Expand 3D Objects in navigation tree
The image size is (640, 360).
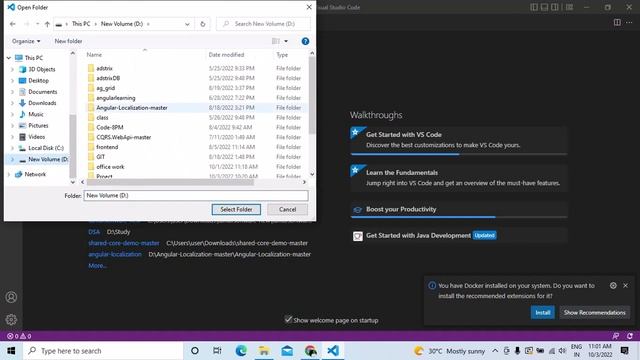[13, 69]
